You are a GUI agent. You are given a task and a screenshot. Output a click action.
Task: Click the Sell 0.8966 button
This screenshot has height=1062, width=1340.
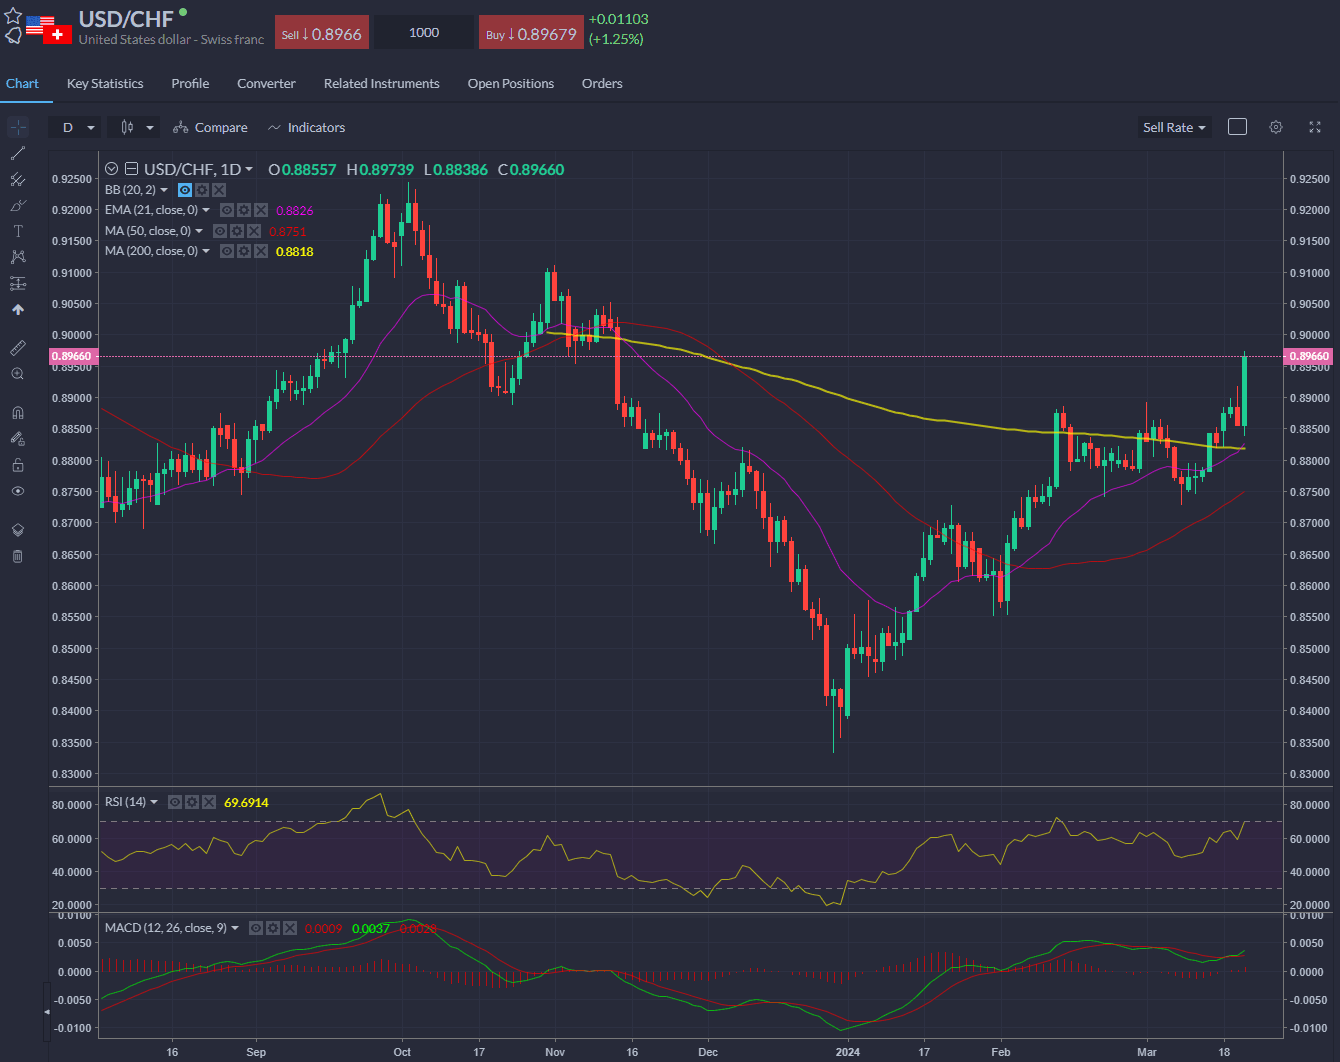[x=322, y=33]
